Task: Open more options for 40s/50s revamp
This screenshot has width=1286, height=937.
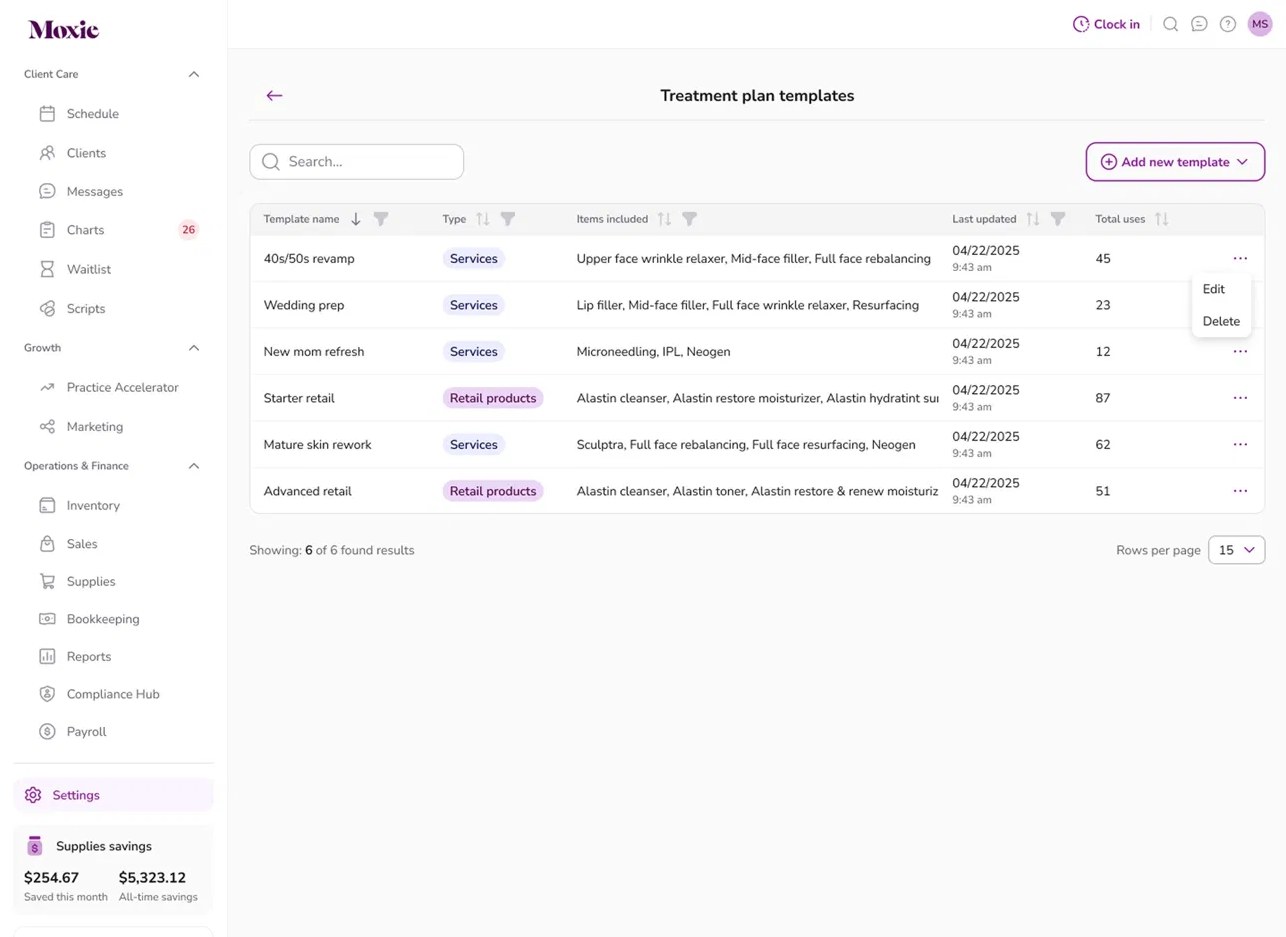Action: point(1240,258)
